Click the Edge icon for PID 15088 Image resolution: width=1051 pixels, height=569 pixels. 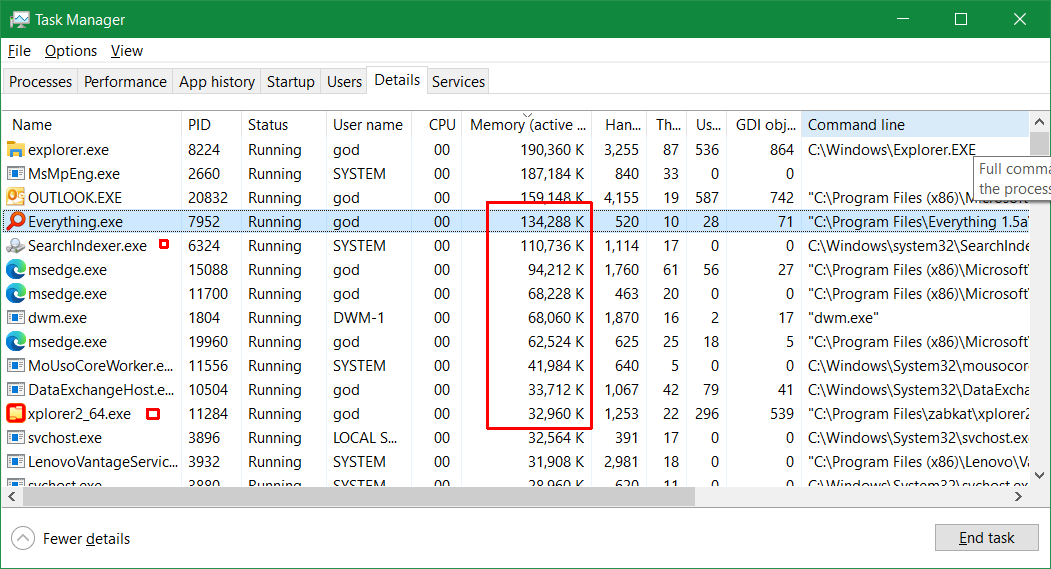(x=15, y=269)
